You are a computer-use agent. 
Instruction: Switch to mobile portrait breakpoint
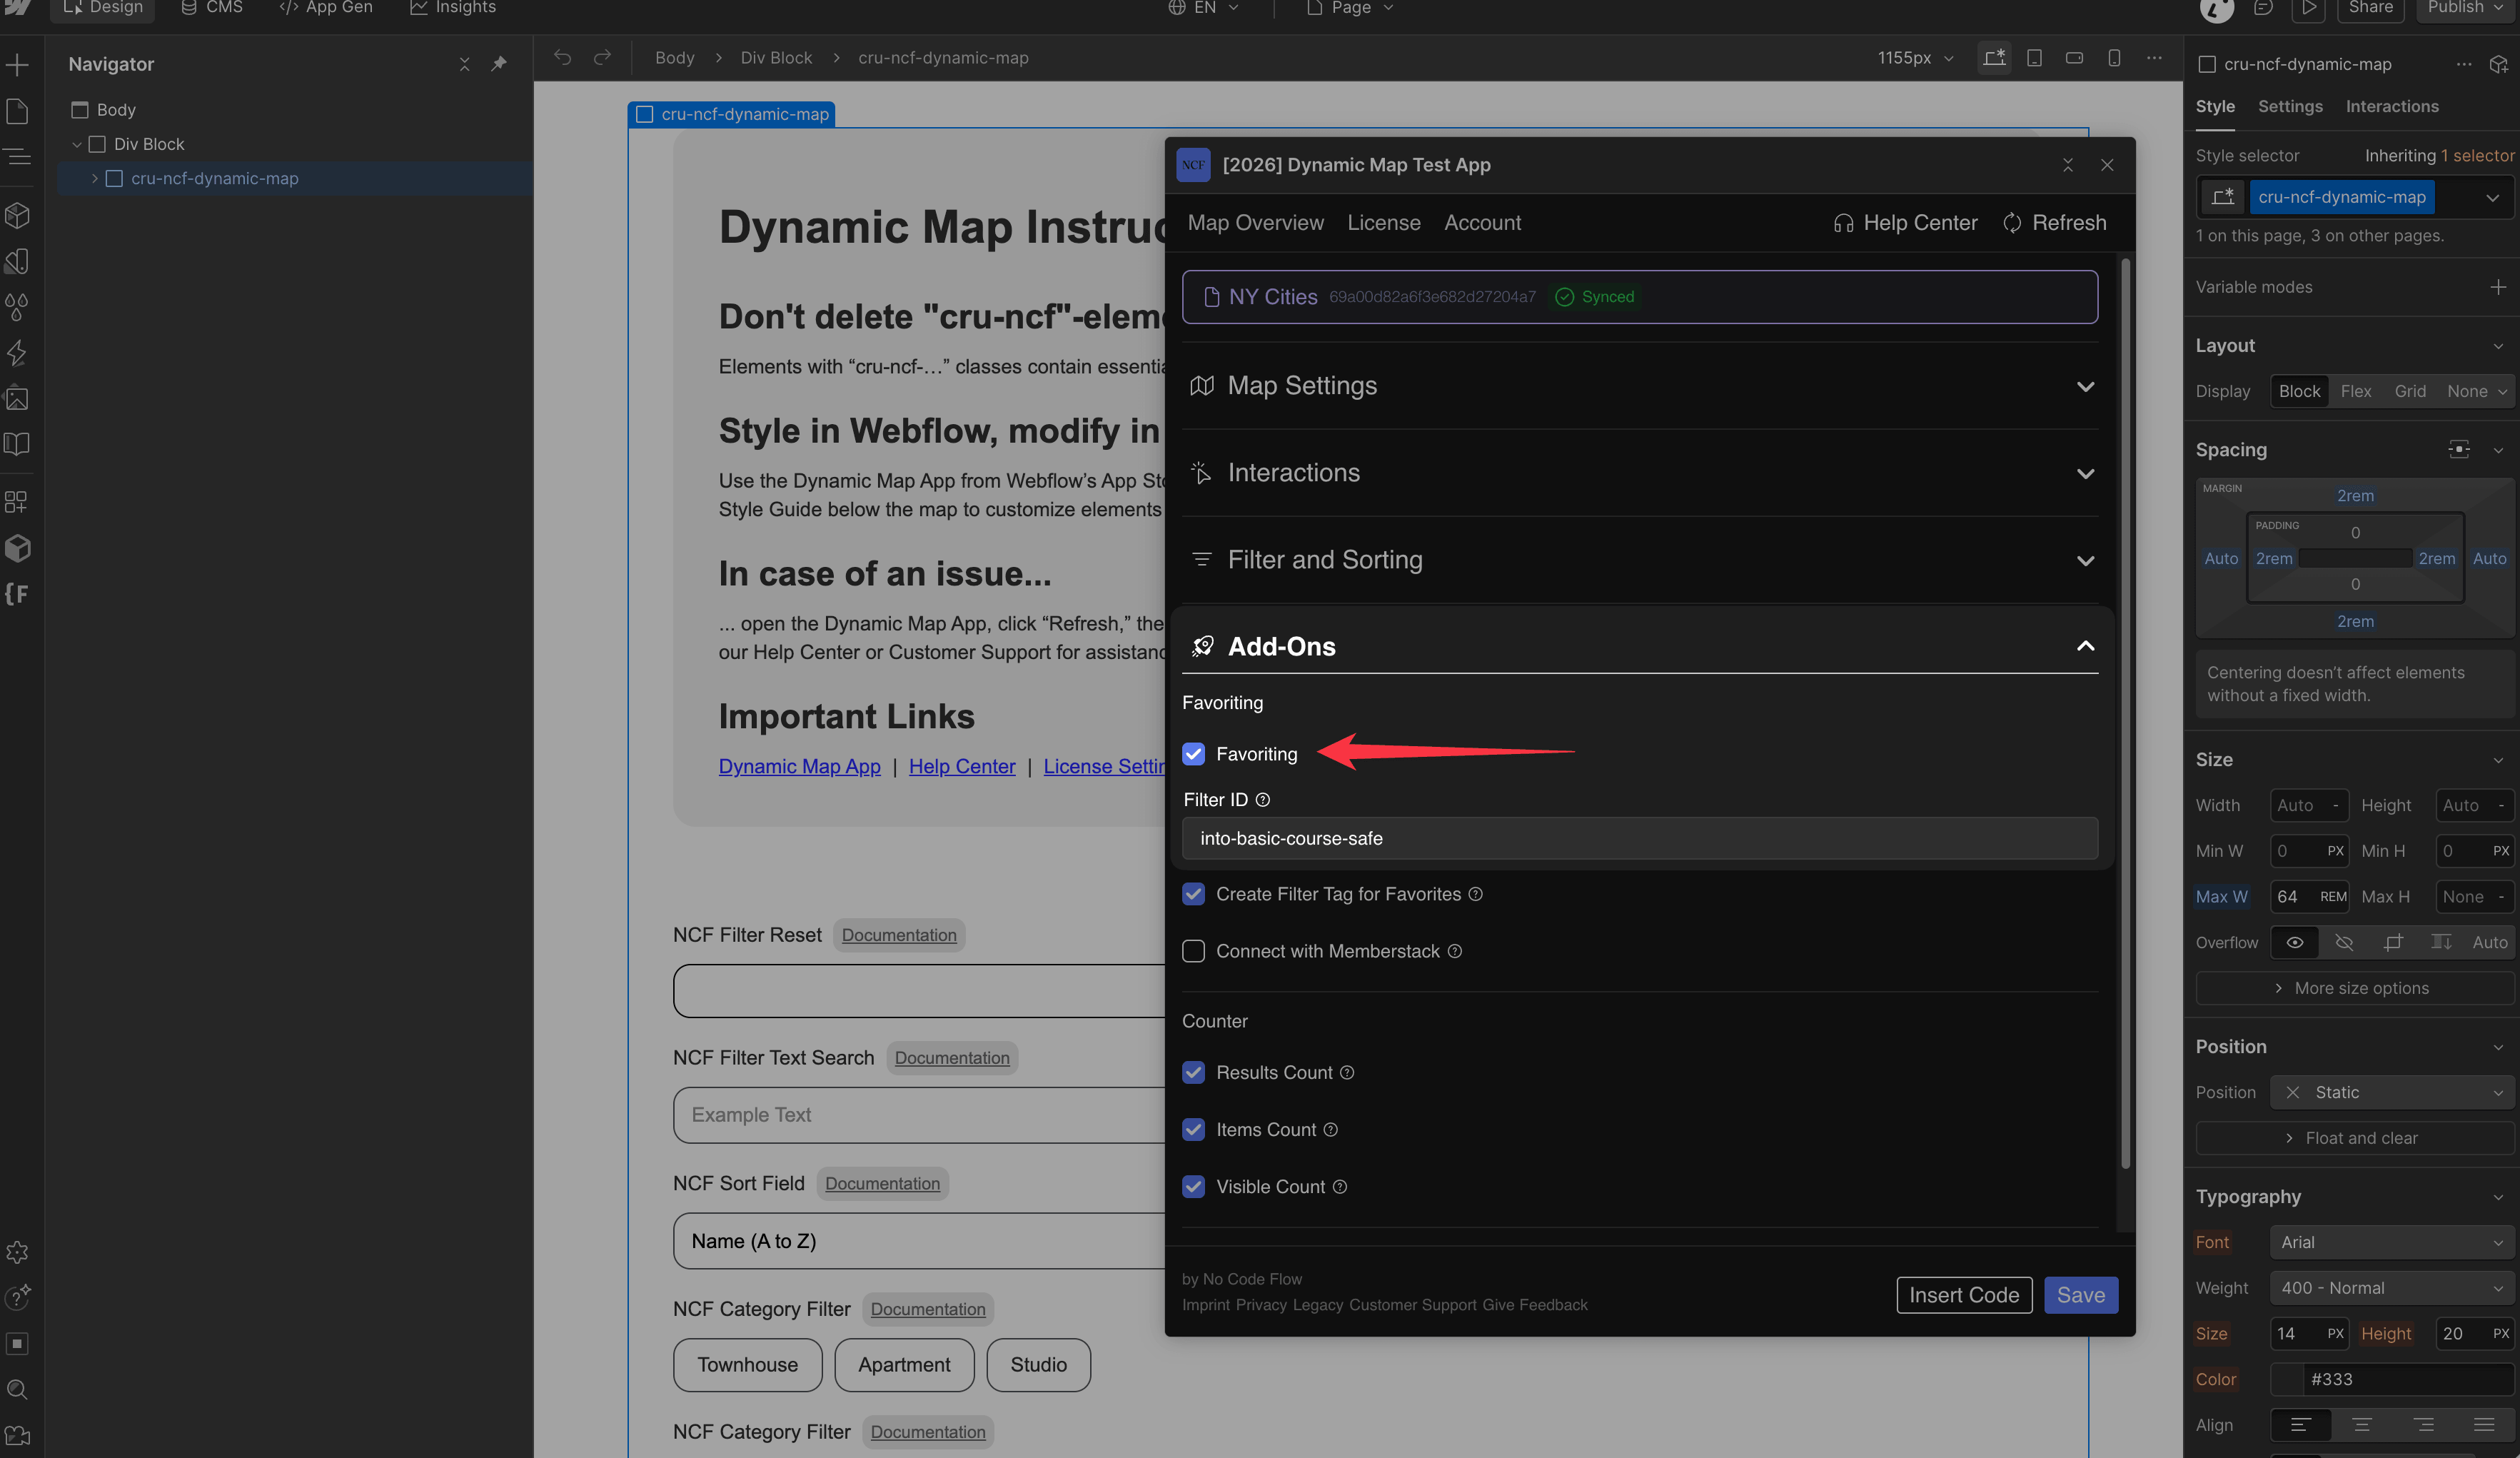point(2114,58)
